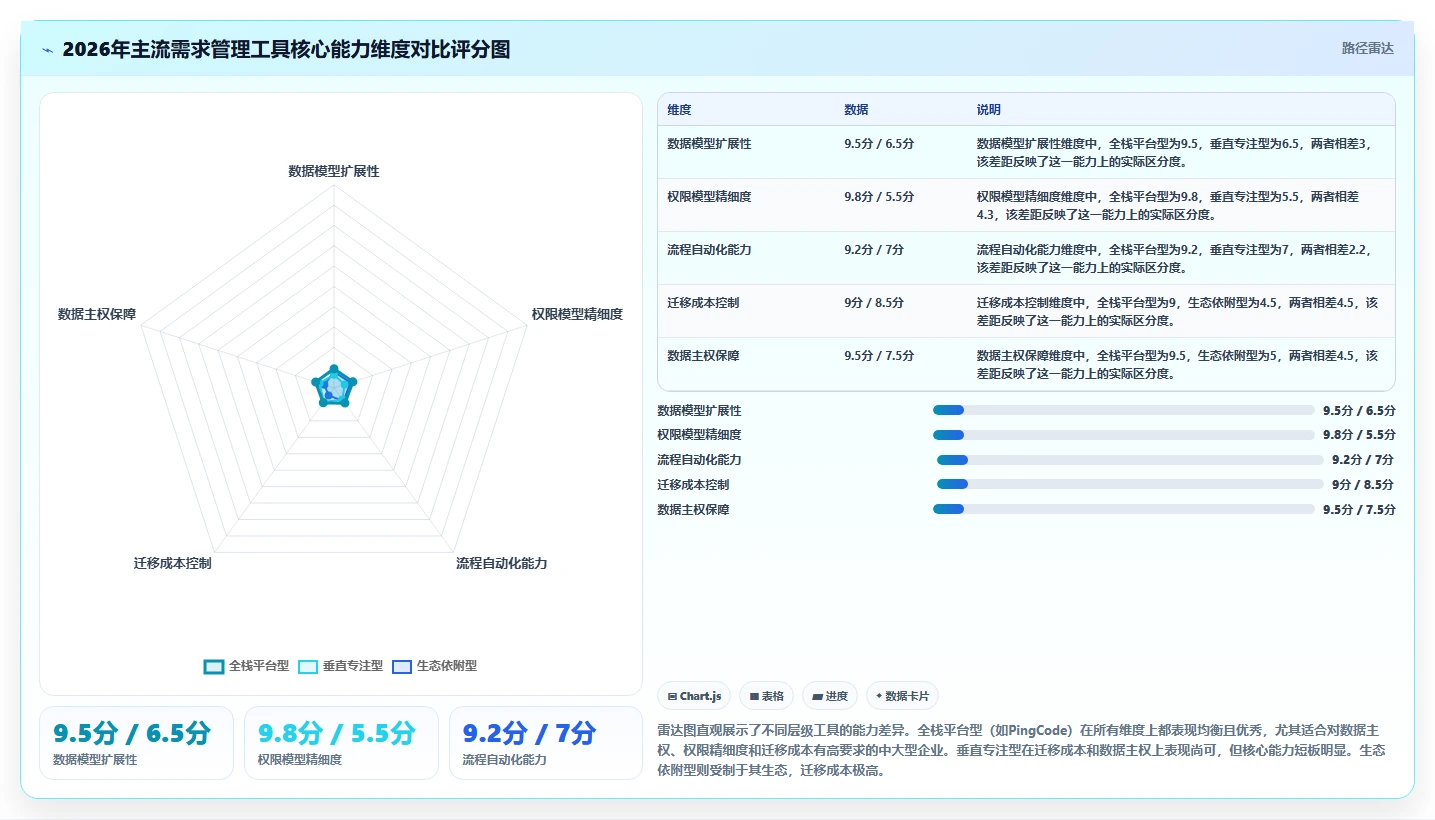Click the 垂直专注型 legend color box

308,667
